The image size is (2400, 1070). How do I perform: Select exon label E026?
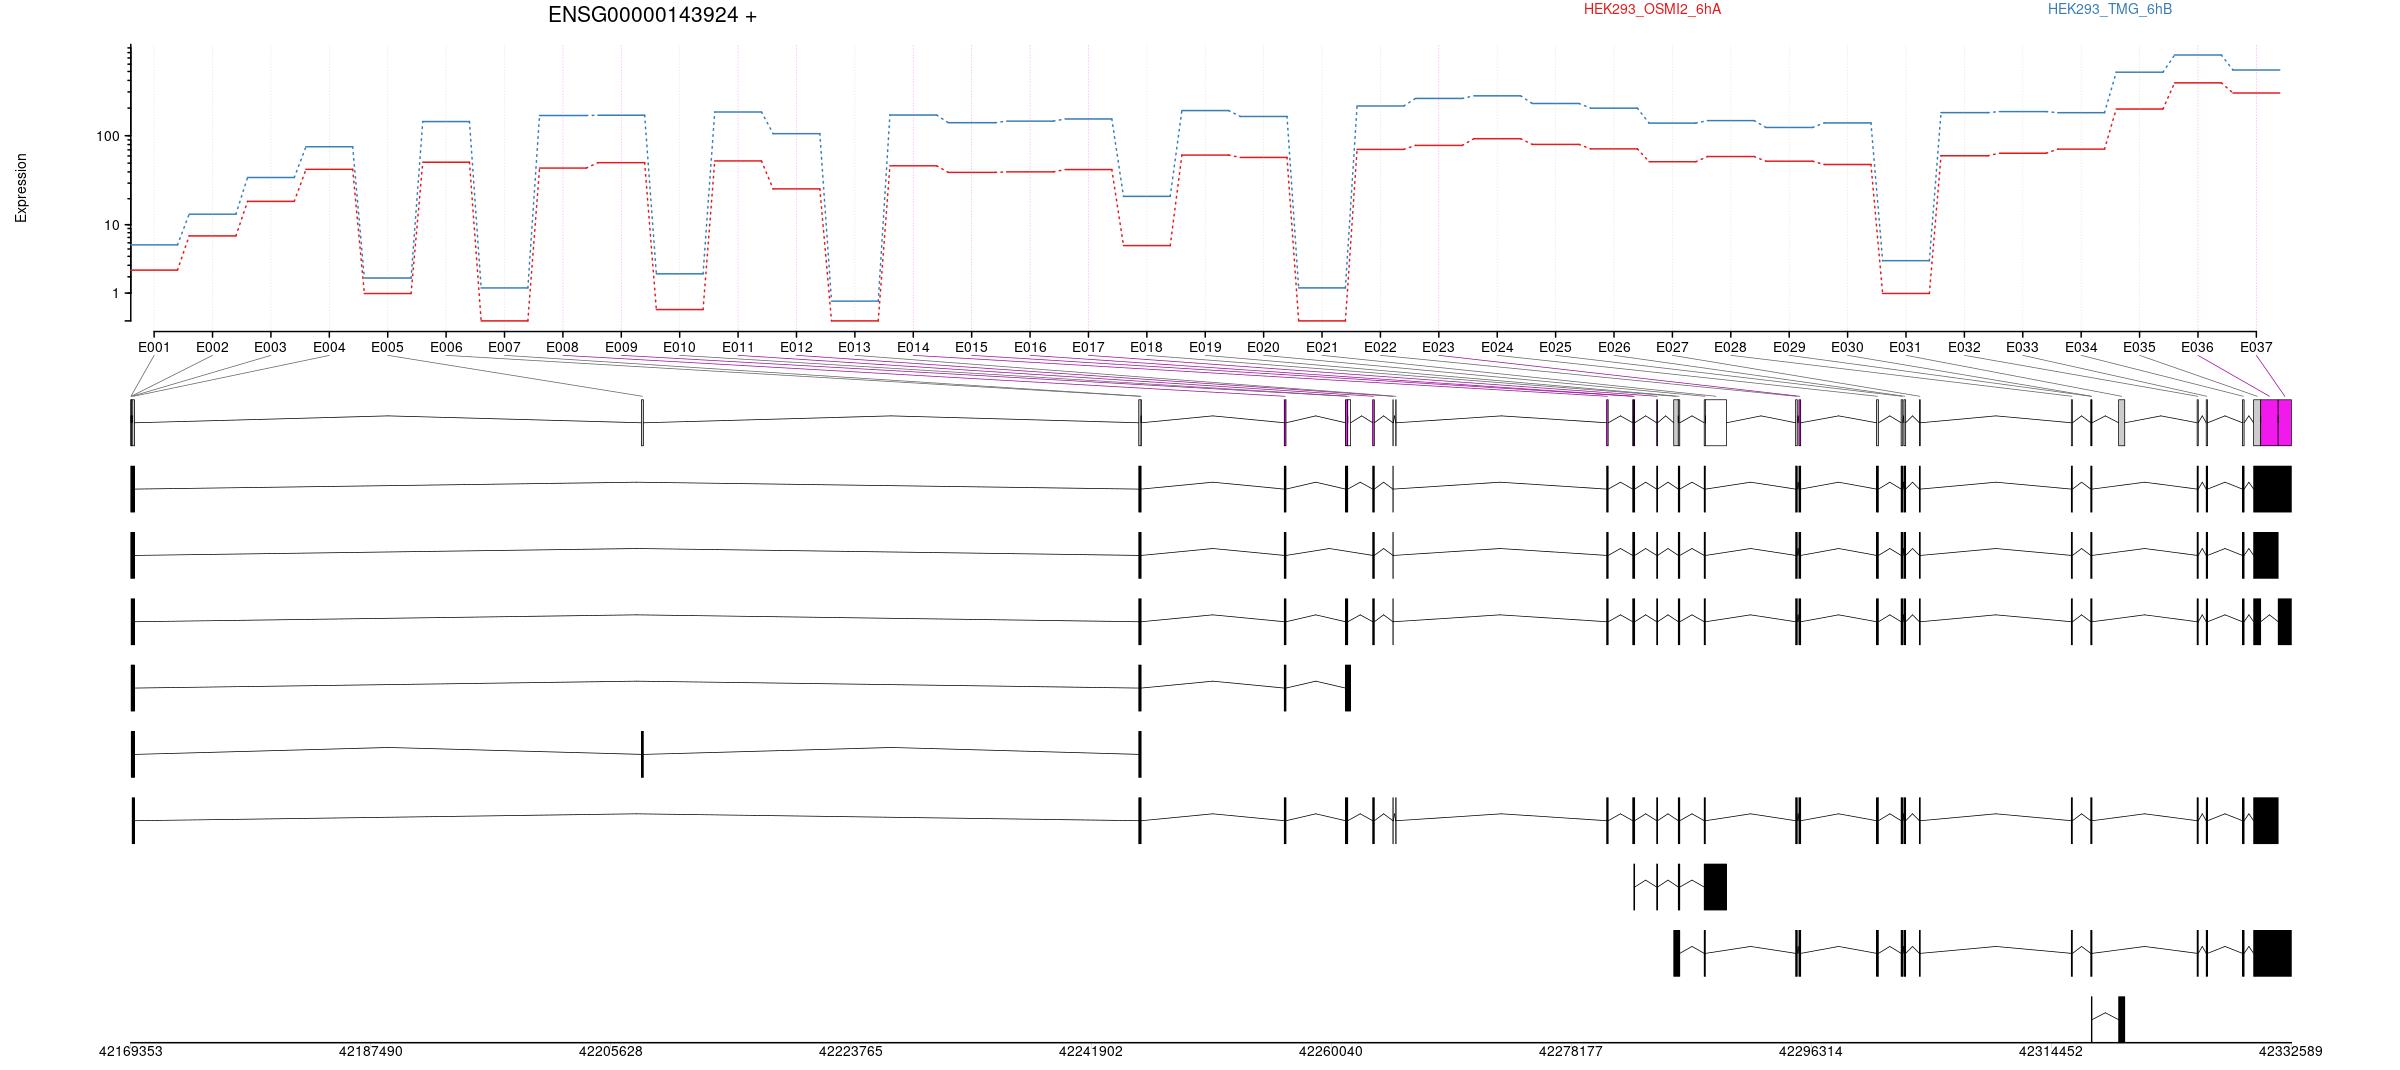point(1614,347)
